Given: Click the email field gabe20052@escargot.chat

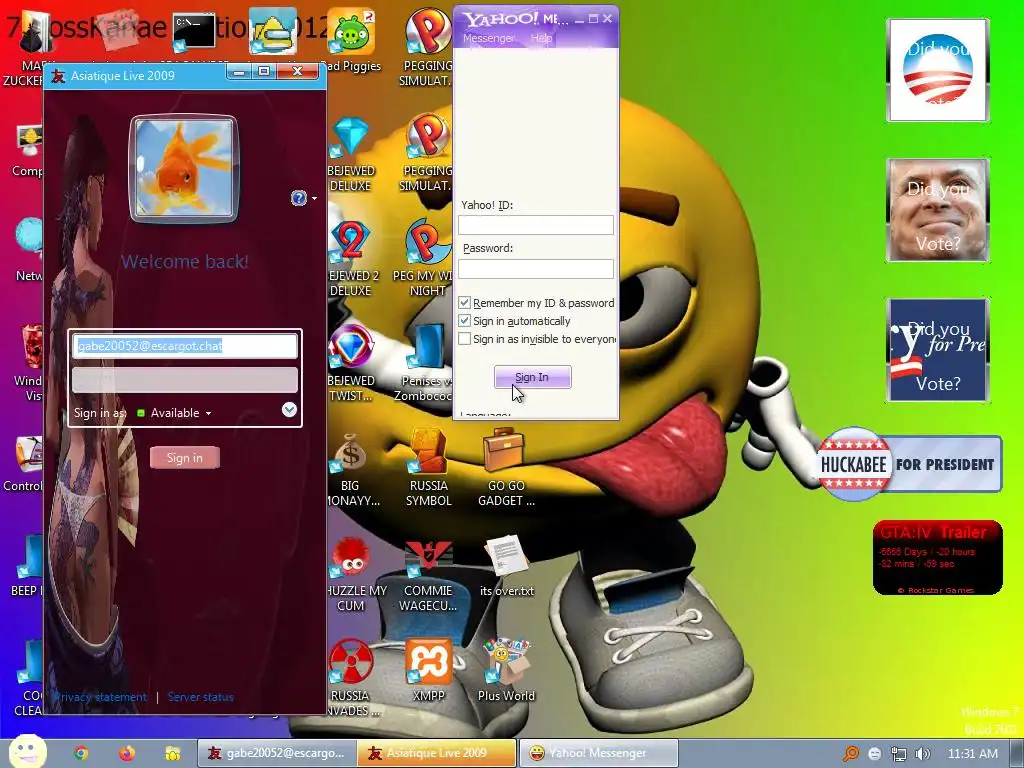Looking at the screenshot, I should tap(185, 346).
